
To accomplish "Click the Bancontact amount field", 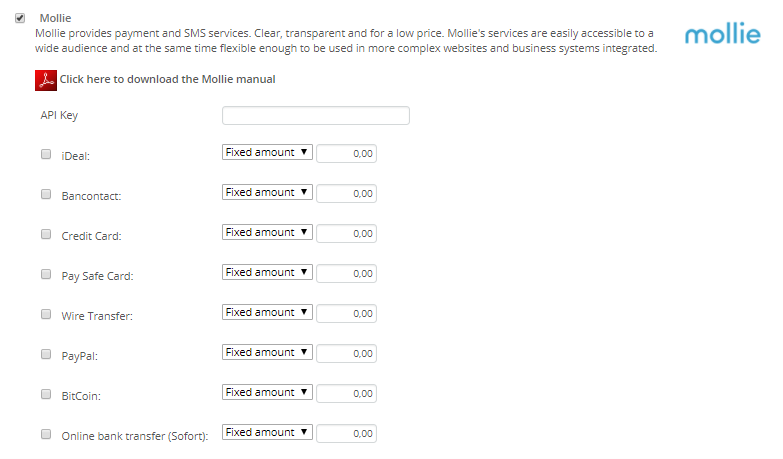I will (x=346, y=194).
